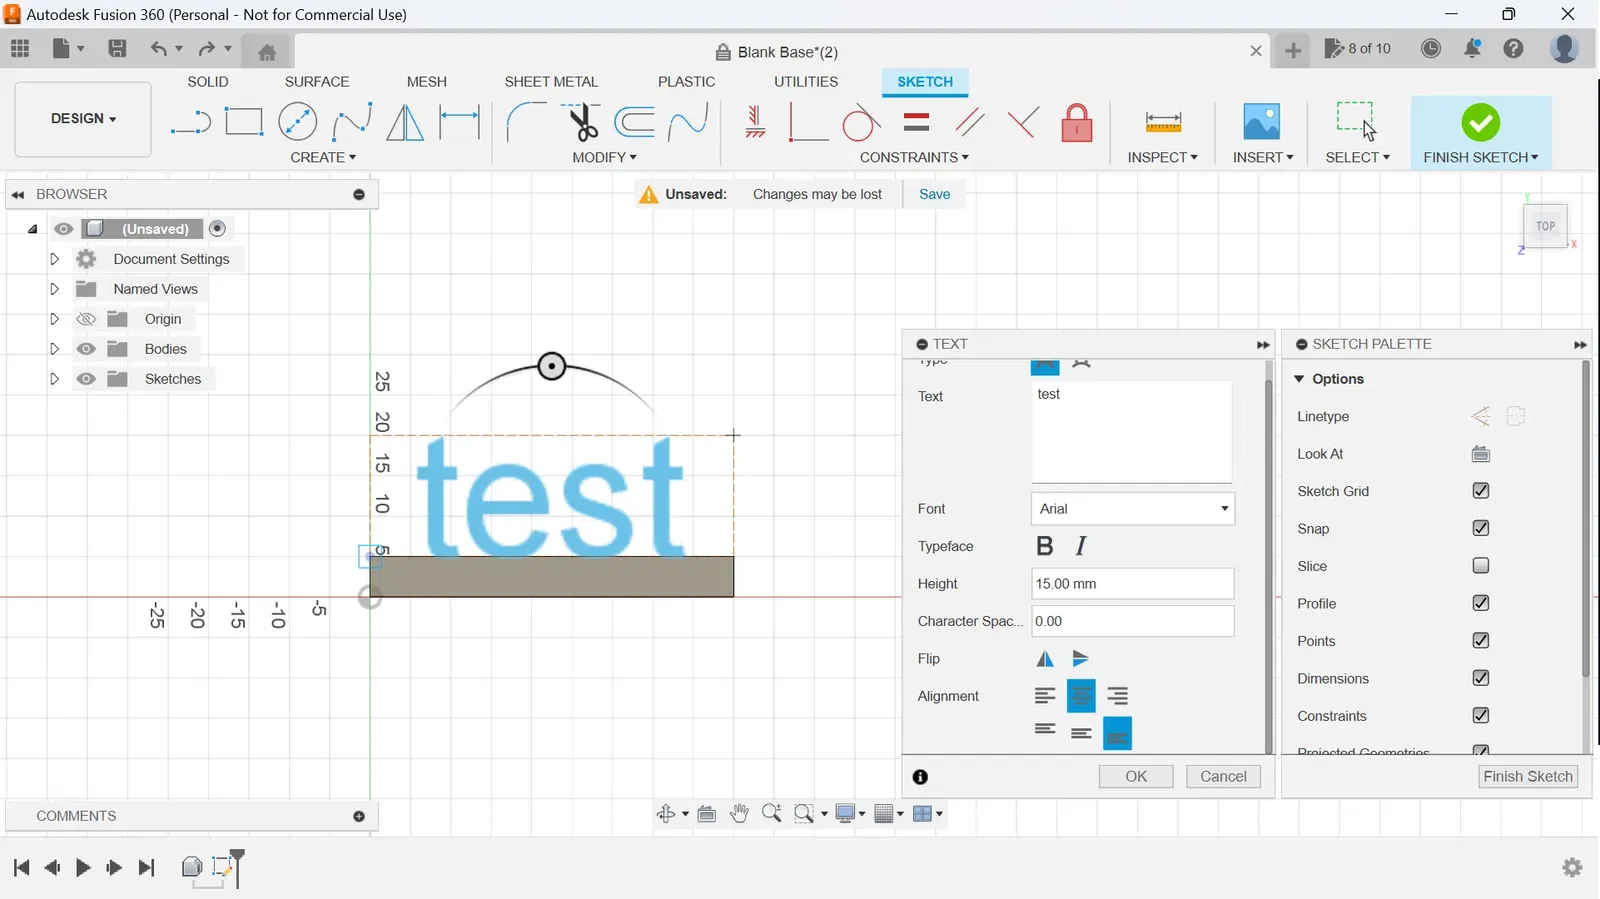The width and height of the screenshot is (1600, 899).
Task: Click the Save disk icon
Action: 117,49
